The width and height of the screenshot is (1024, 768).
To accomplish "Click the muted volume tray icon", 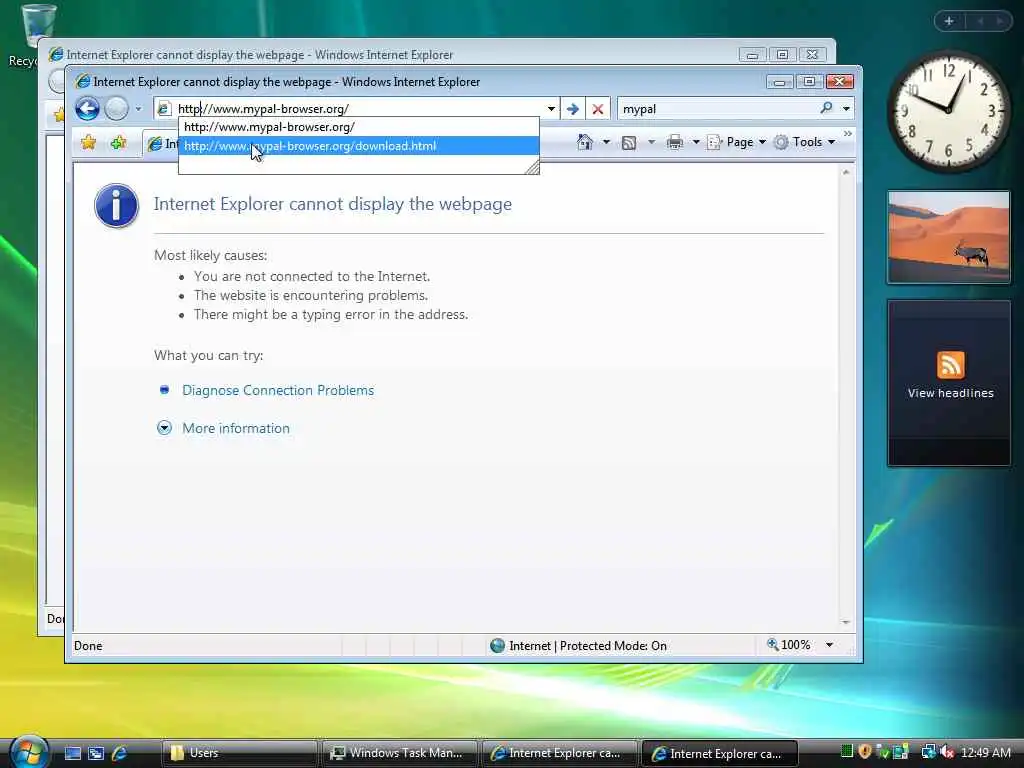I will pos(946,752).
